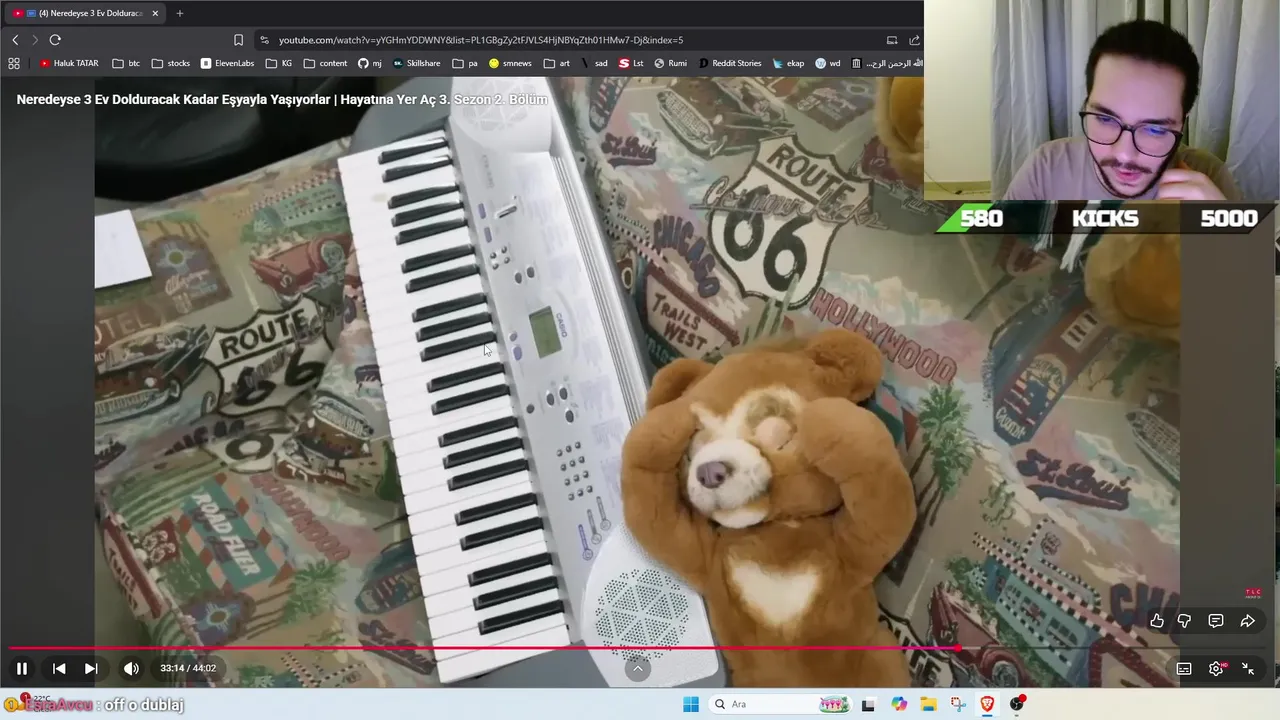Click the youtube.com address bar URL
Viewport: 1280px width, 720px height.
tap(481, 40)
